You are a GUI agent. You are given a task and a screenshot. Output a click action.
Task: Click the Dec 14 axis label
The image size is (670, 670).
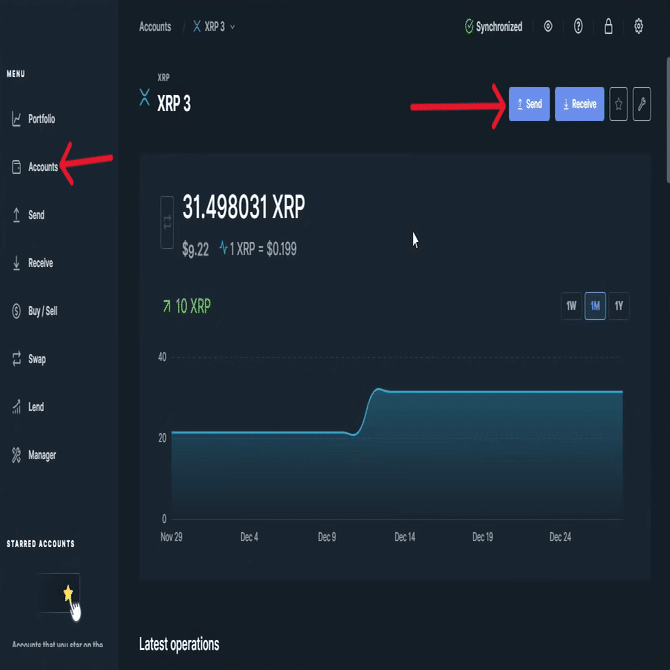tap(405, 537)
